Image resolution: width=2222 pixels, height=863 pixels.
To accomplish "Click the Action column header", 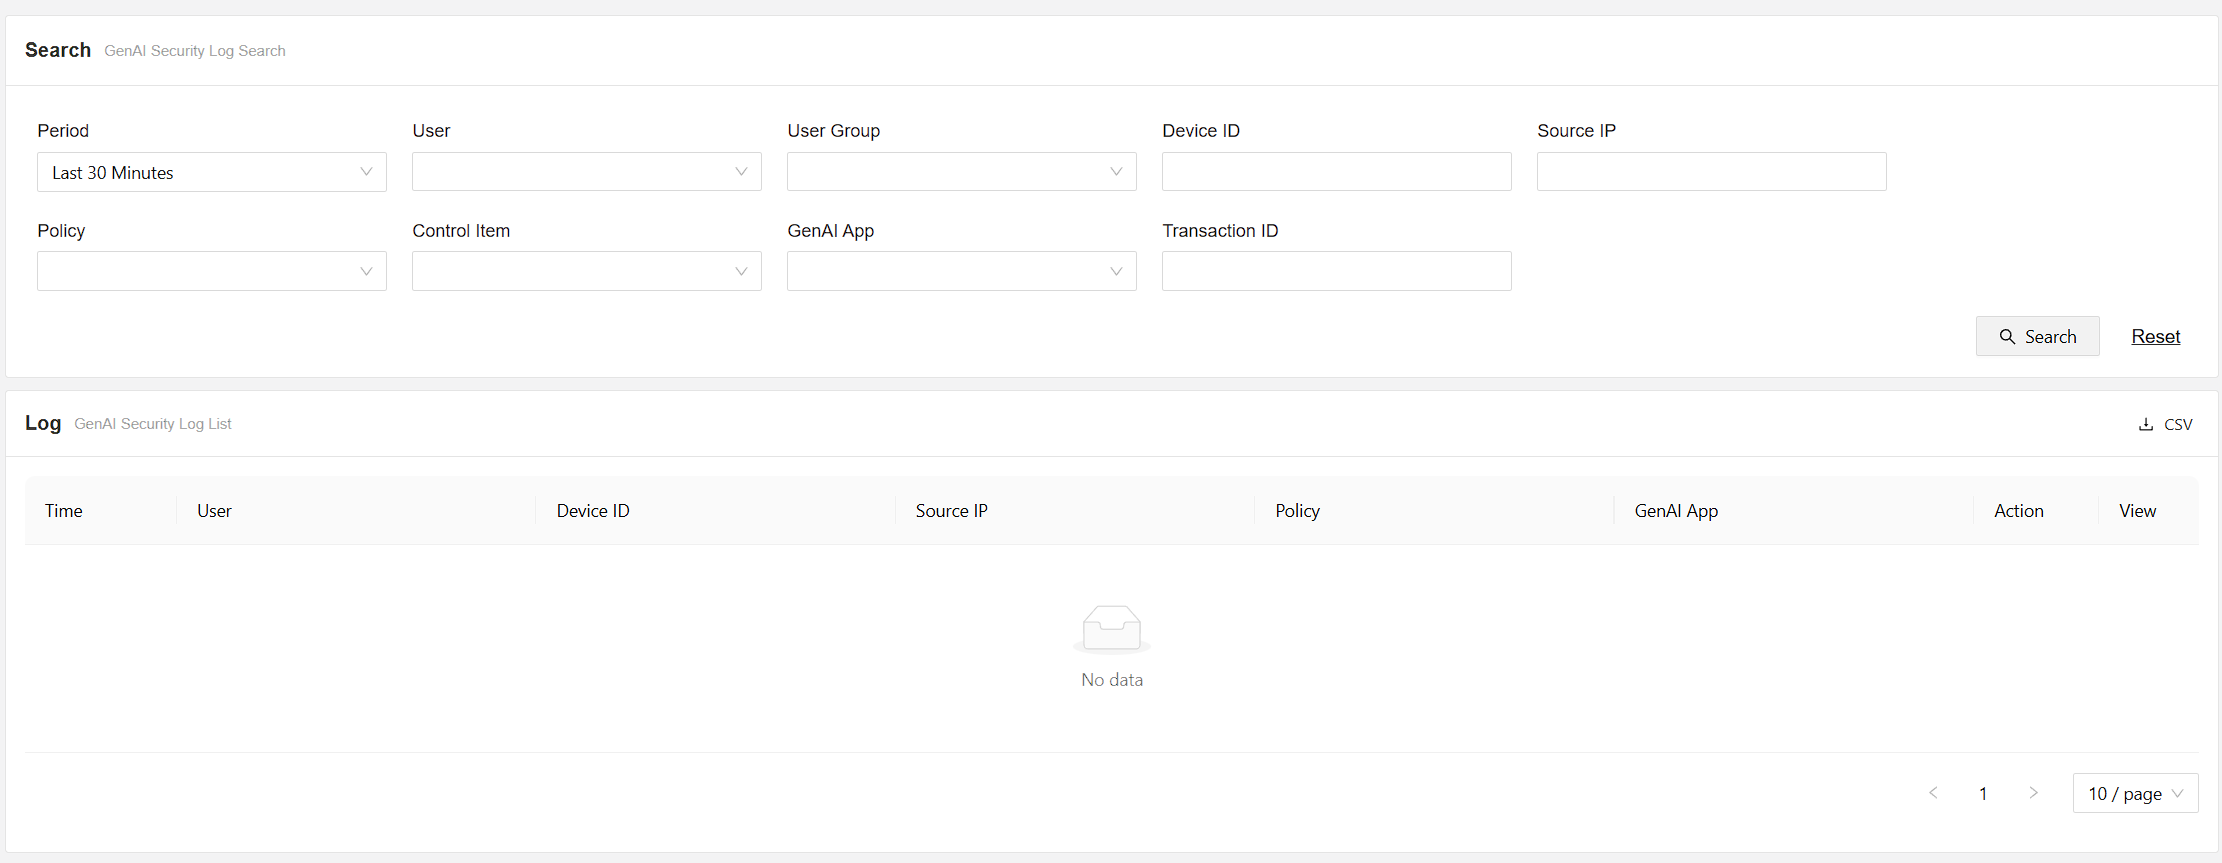I will (x=2018, y=511).
